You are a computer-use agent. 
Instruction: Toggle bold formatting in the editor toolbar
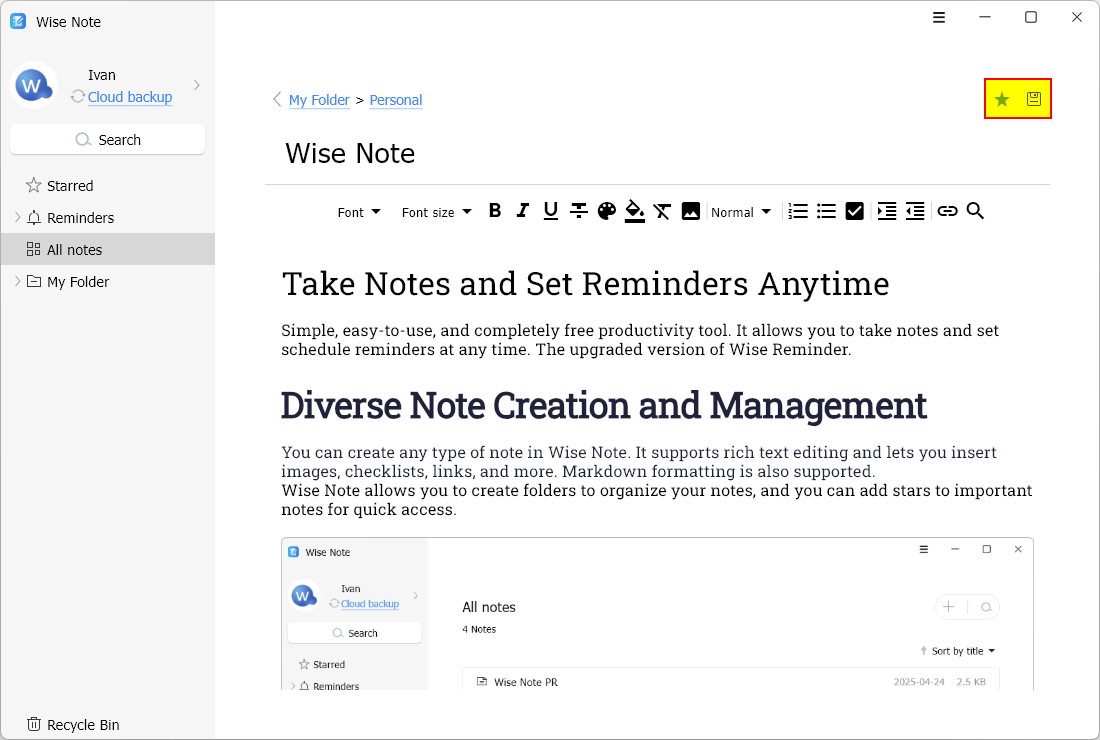(x=495, y=211)
